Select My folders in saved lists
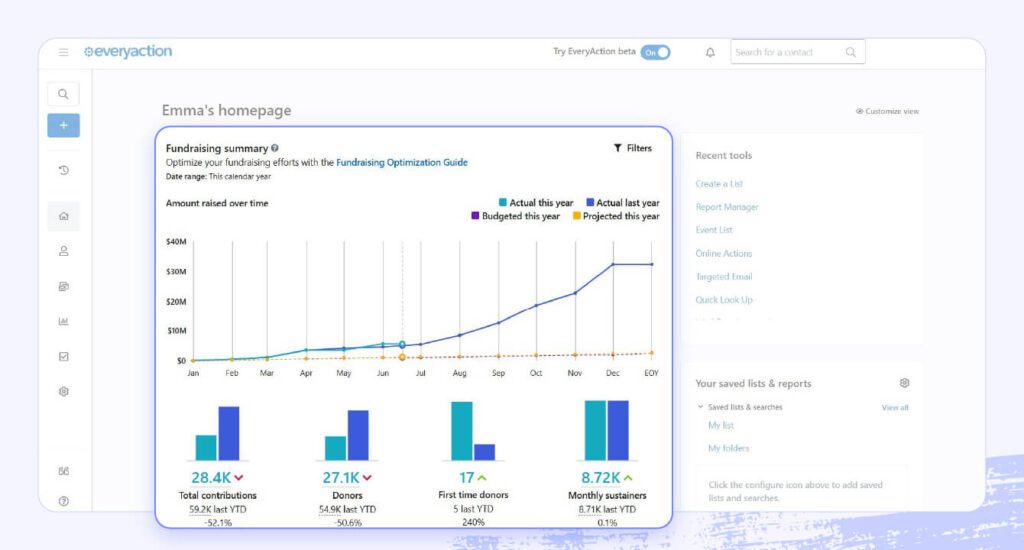Image resolution: width=1024 pixels, height=550 pixels. [x=728, y=448]
